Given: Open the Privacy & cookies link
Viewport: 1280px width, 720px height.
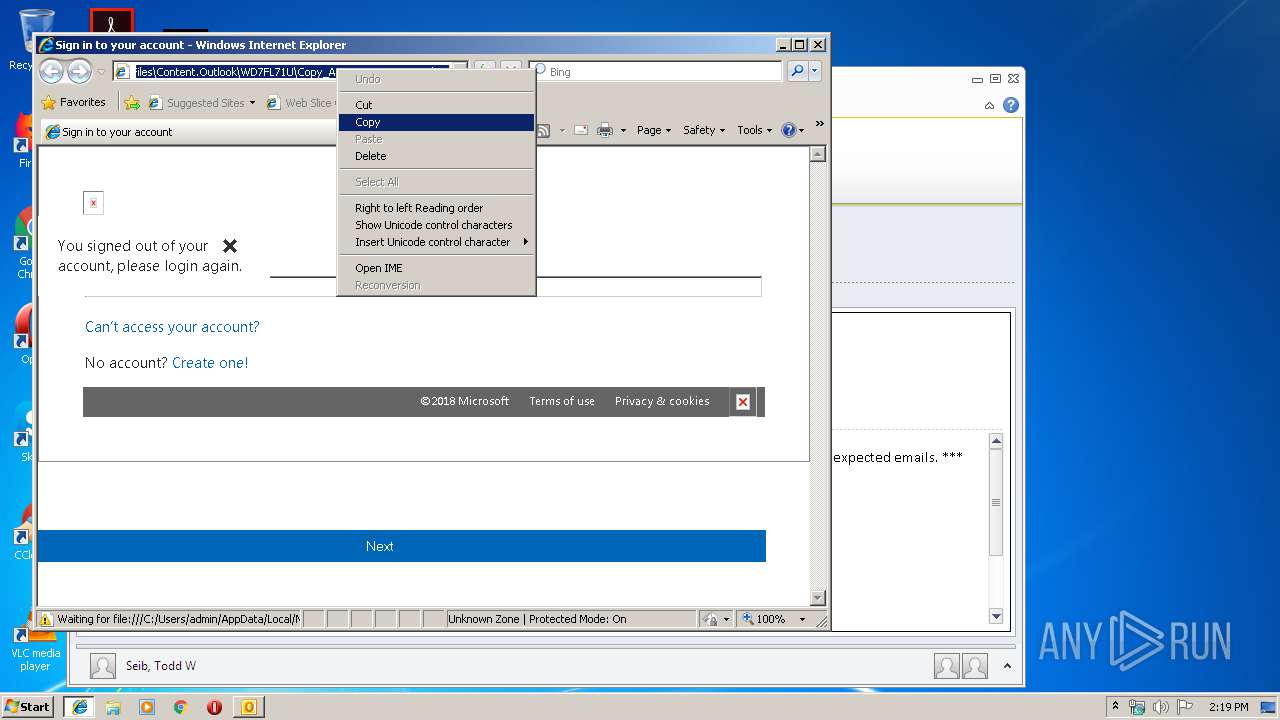Looking at the screenshot, I should (x=662, y=401).
